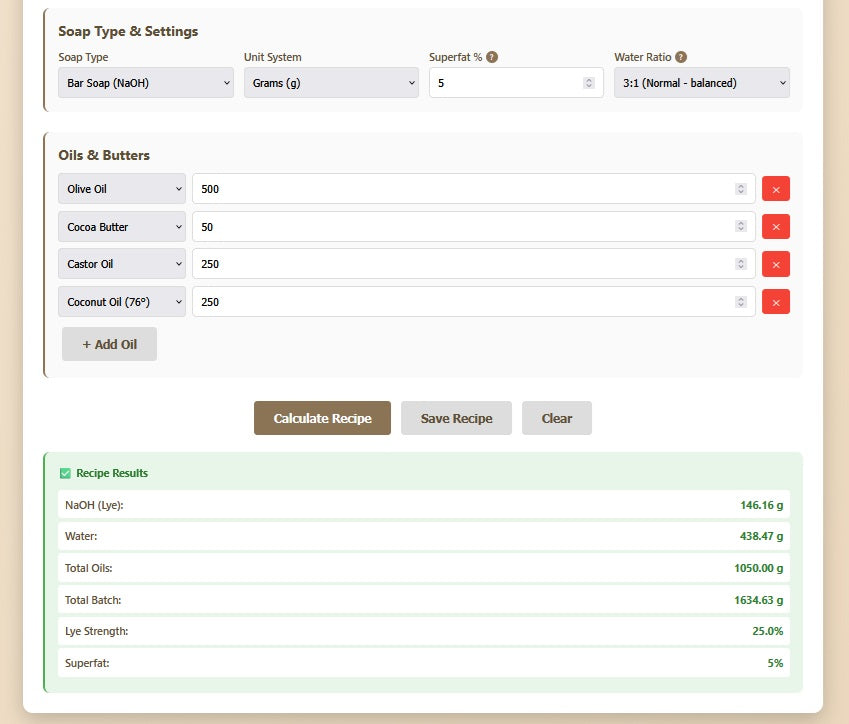Select the Coconut Oil (76°) dropdown
Image resolution: width=849 pixels, height=724 pixels.
121,301
